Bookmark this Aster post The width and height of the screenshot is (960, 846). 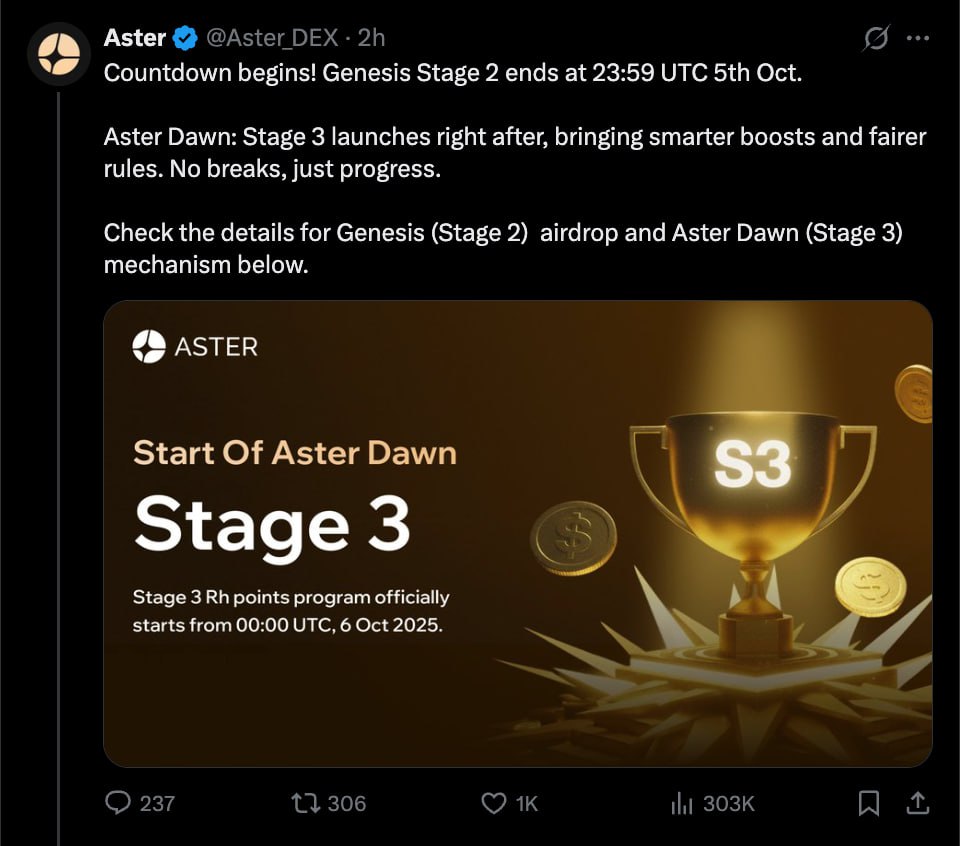point(869,802)
